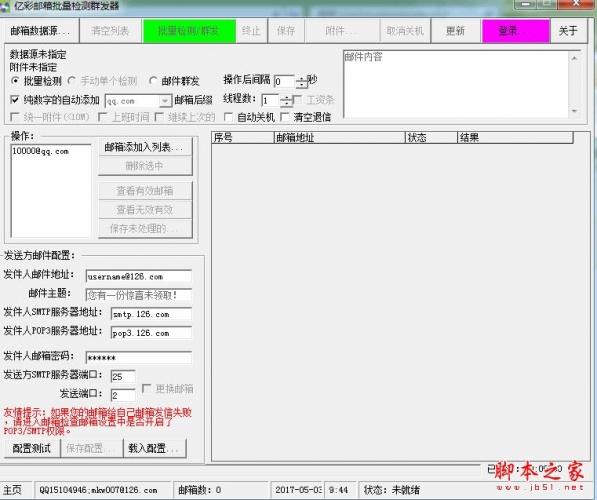
Task: Open 附件... button
Action: tap(342, 31)
